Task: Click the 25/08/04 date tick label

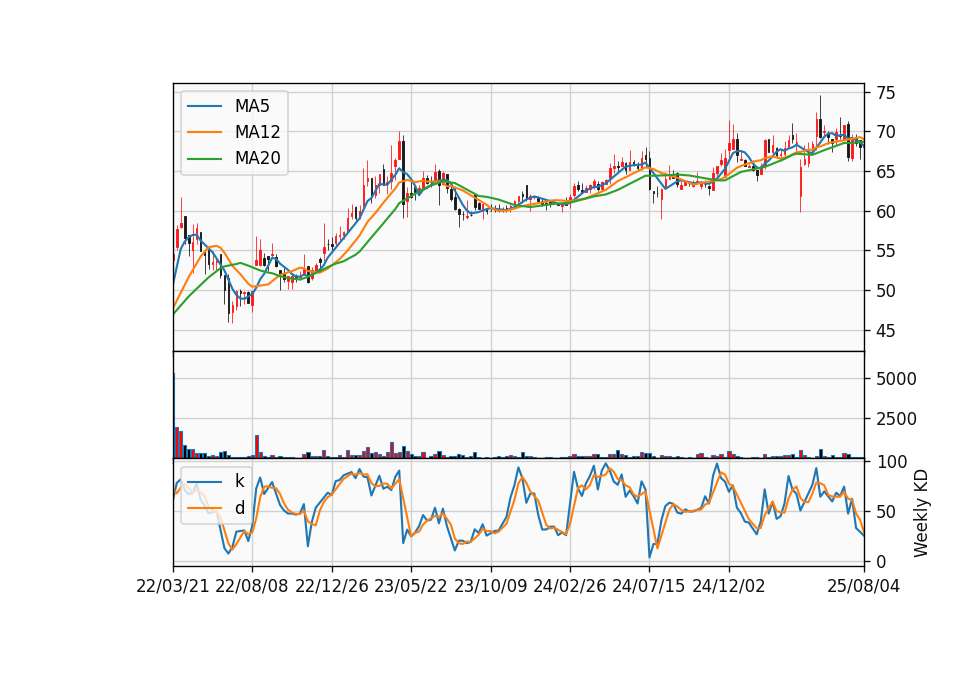Action: 863,586
